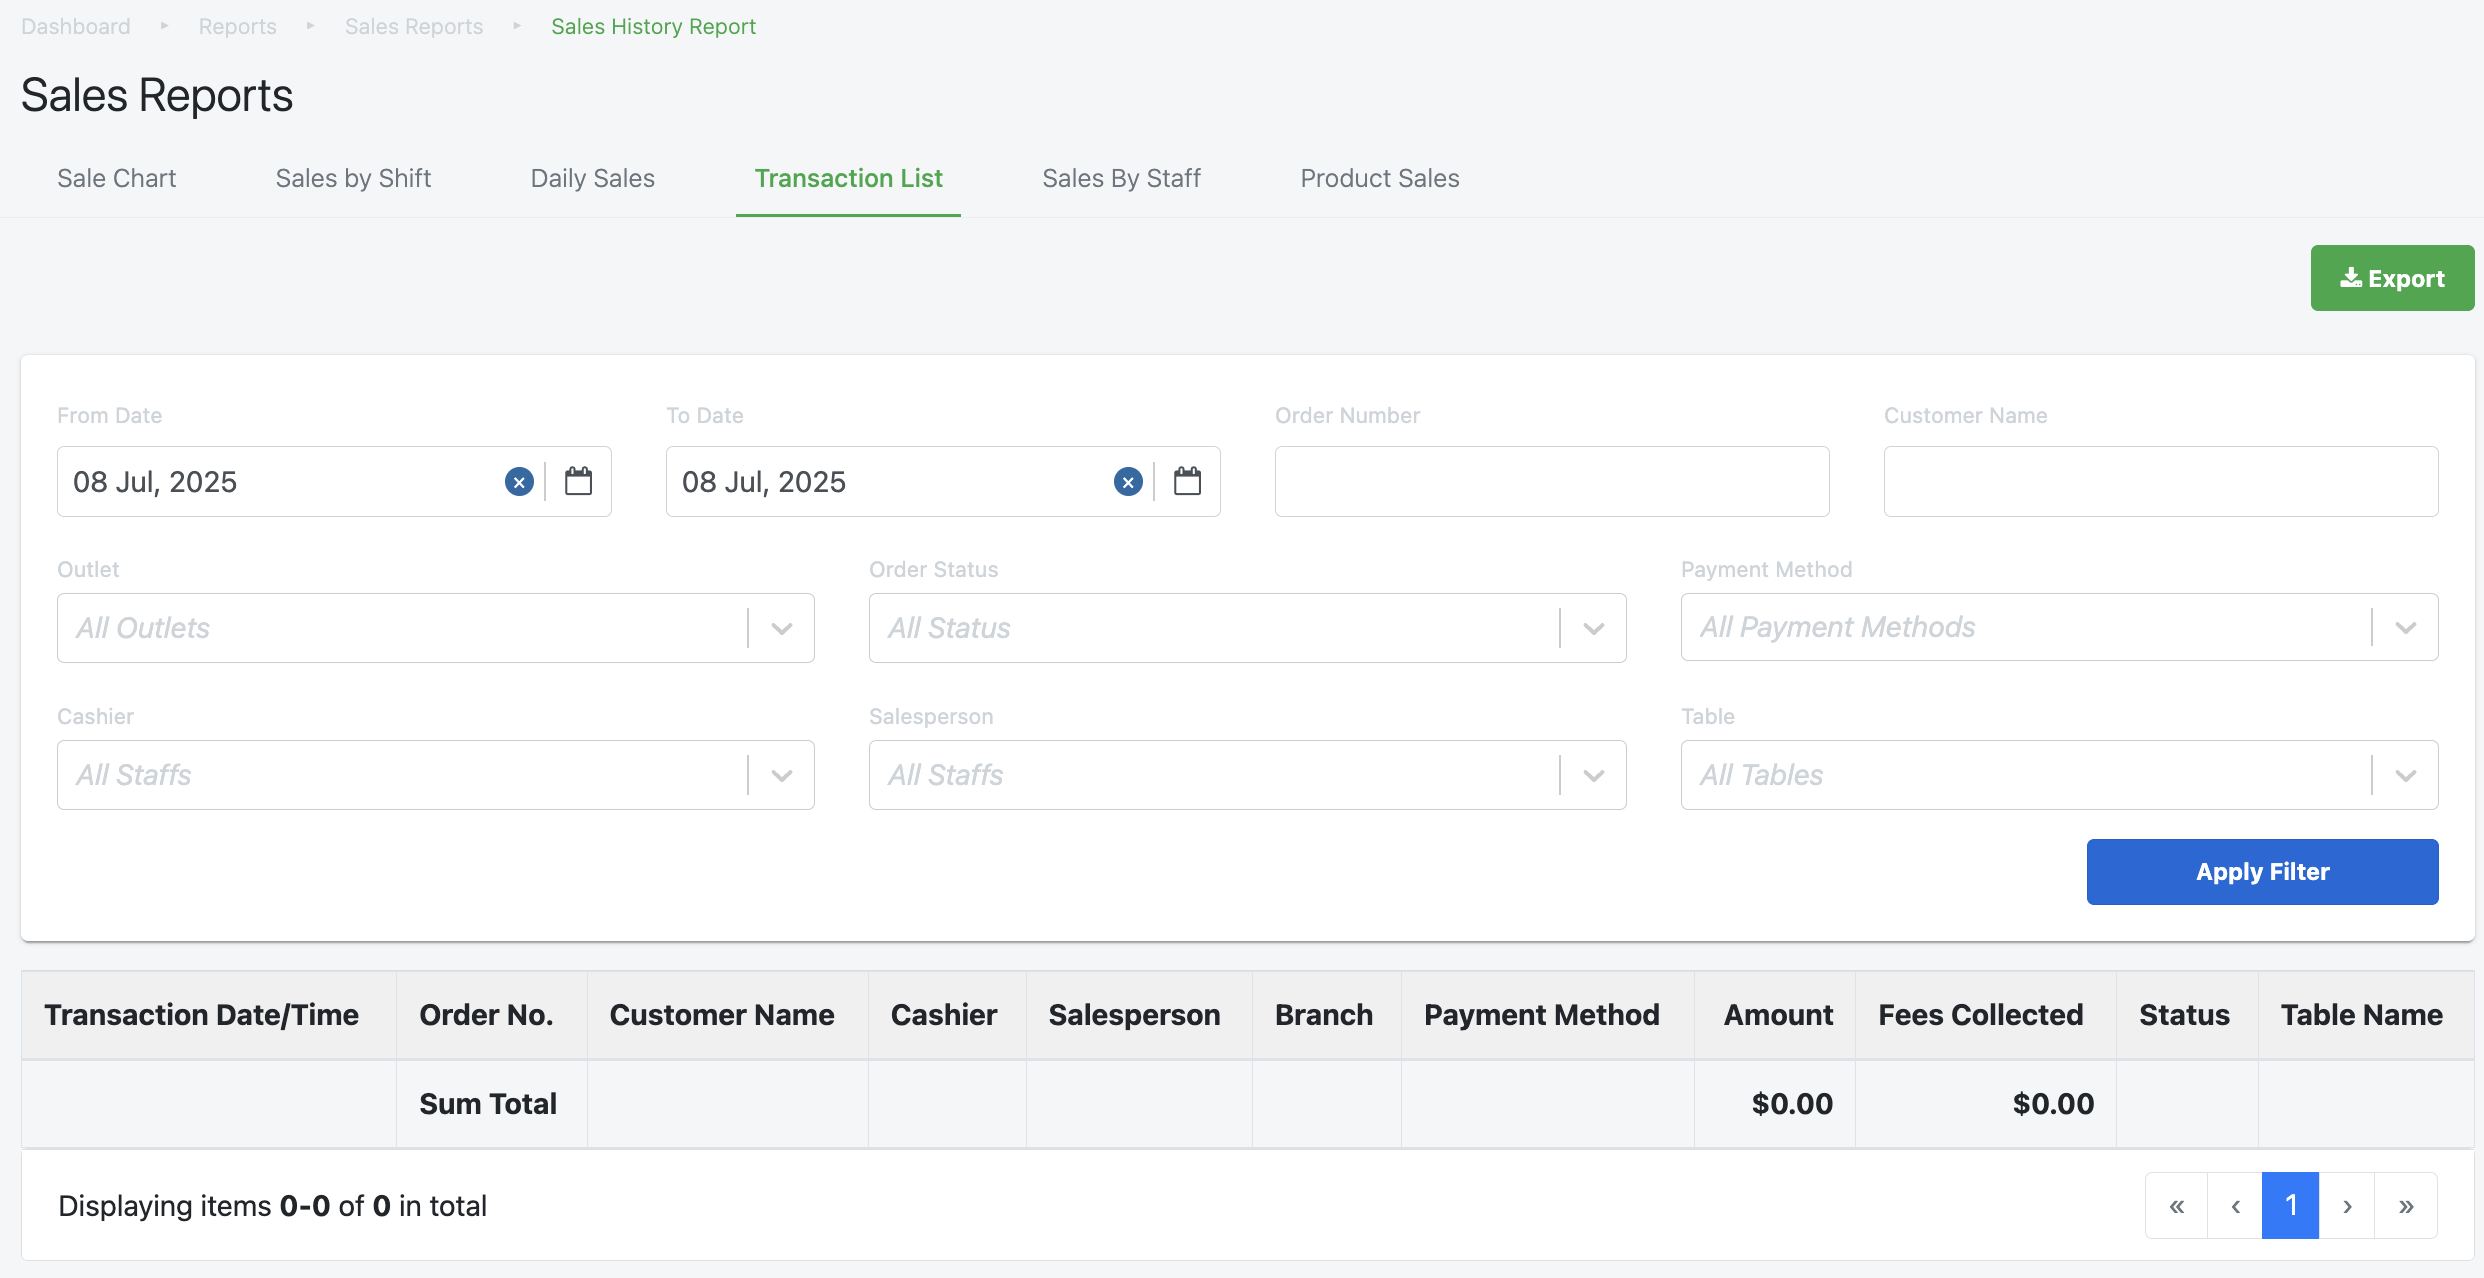Open the Sales By Staff tab
The height and width of the screenshot is (1278, 2484).
pos(1121,178)
